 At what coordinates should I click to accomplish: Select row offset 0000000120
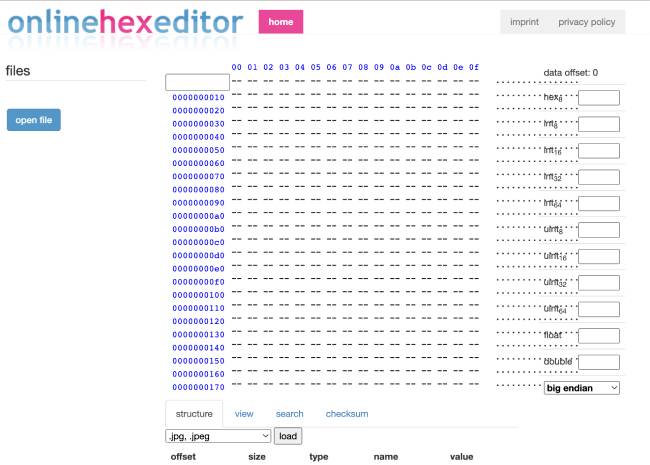(x=198, y=321)
